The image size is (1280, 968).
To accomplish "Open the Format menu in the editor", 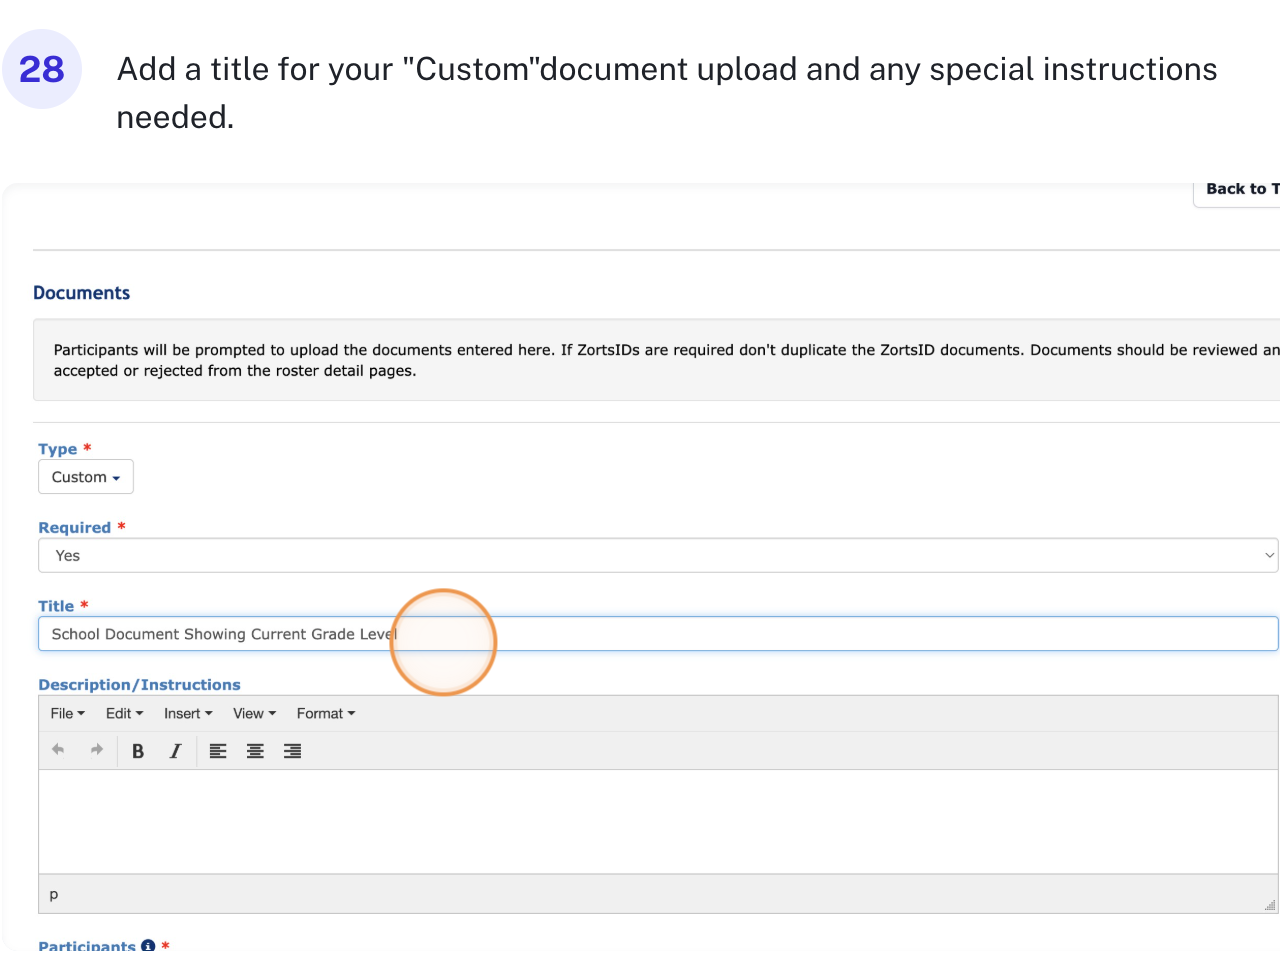I will pyautogui.click(x=325, y=713).
